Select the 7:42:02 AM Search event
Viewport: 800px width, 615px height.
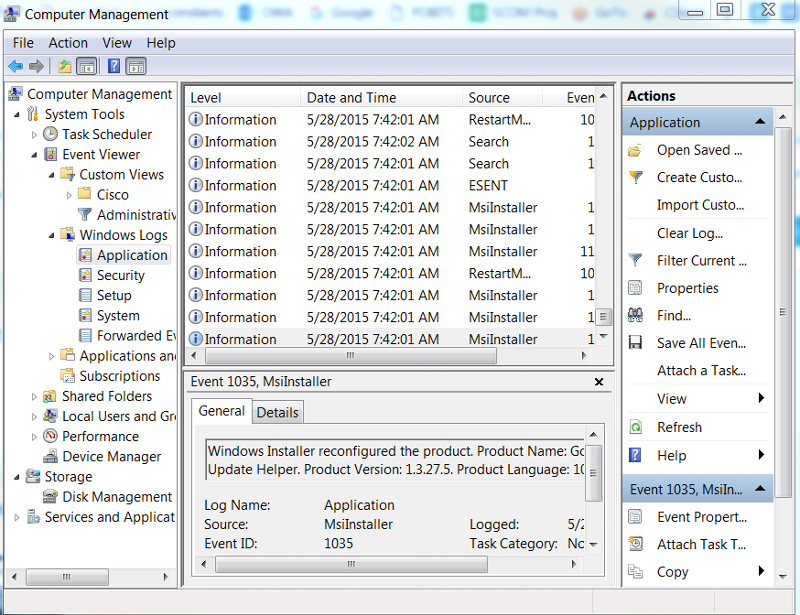[390, 142]
